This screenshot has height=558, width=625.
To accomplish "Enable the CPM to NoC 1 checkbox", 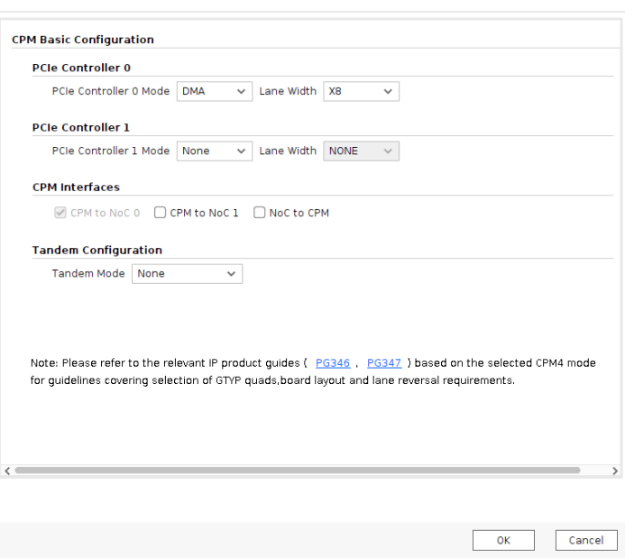I will [x=160, y=213].
